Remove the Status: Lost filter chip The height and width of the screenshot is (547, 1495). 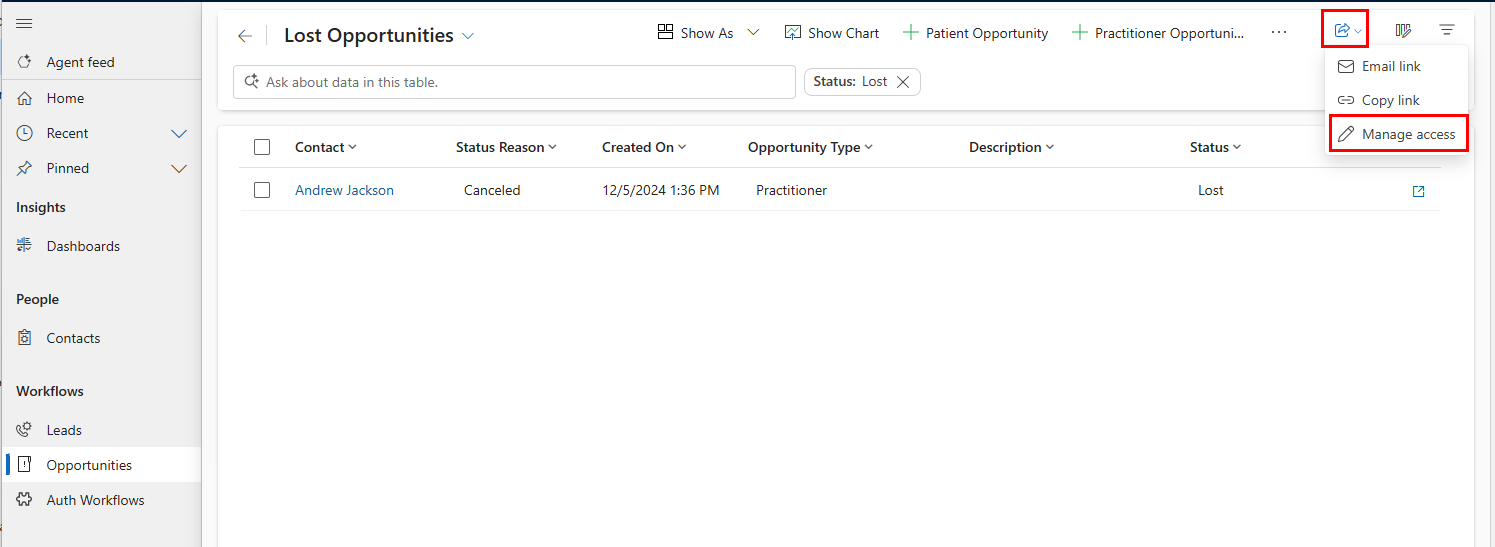[903, 82]
